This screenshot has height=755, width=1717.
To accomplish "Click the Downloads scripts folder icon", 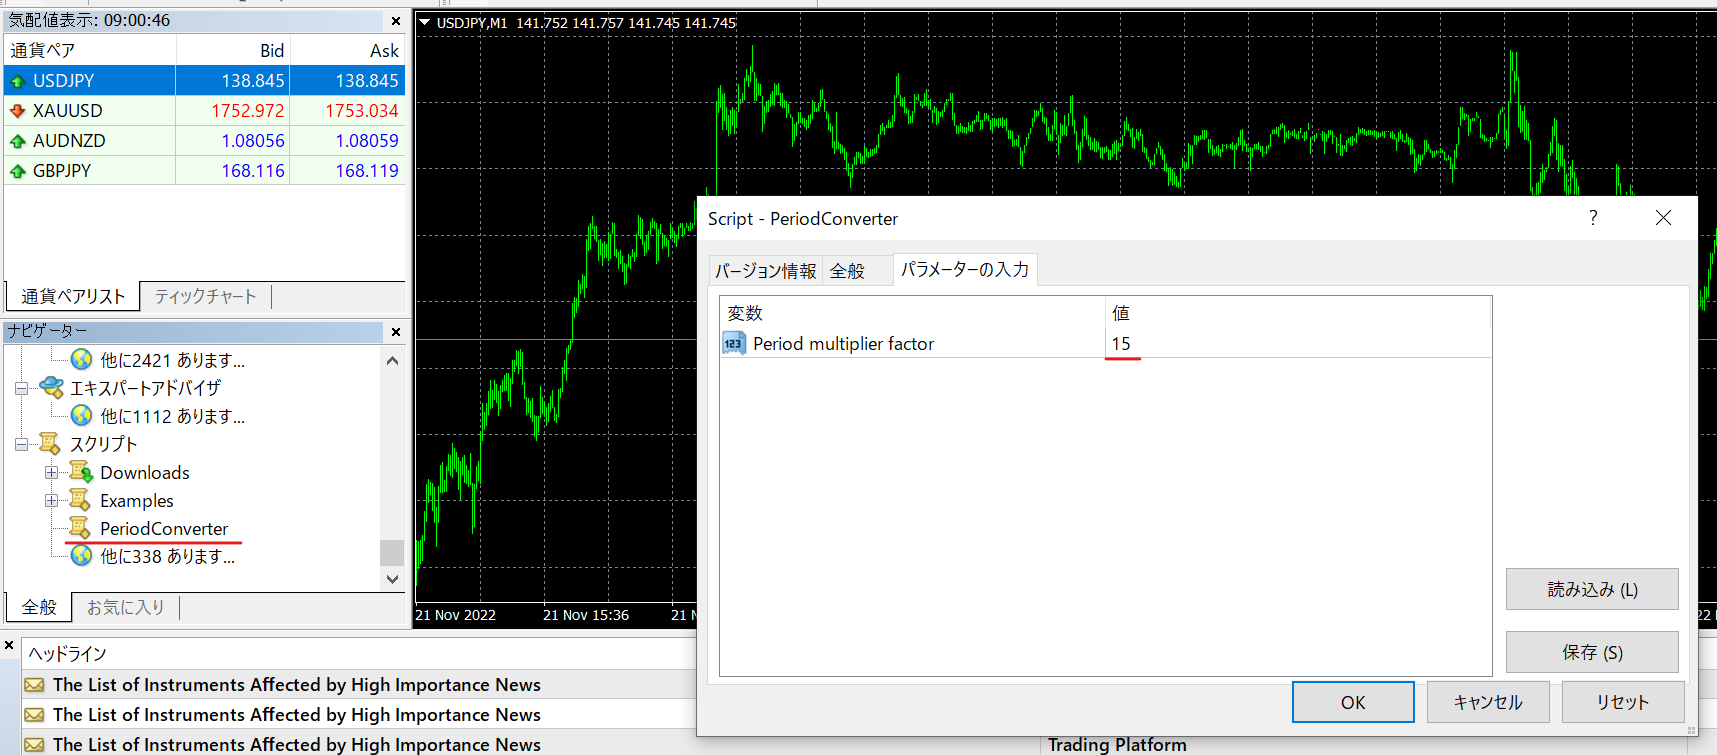I will 80,472.
